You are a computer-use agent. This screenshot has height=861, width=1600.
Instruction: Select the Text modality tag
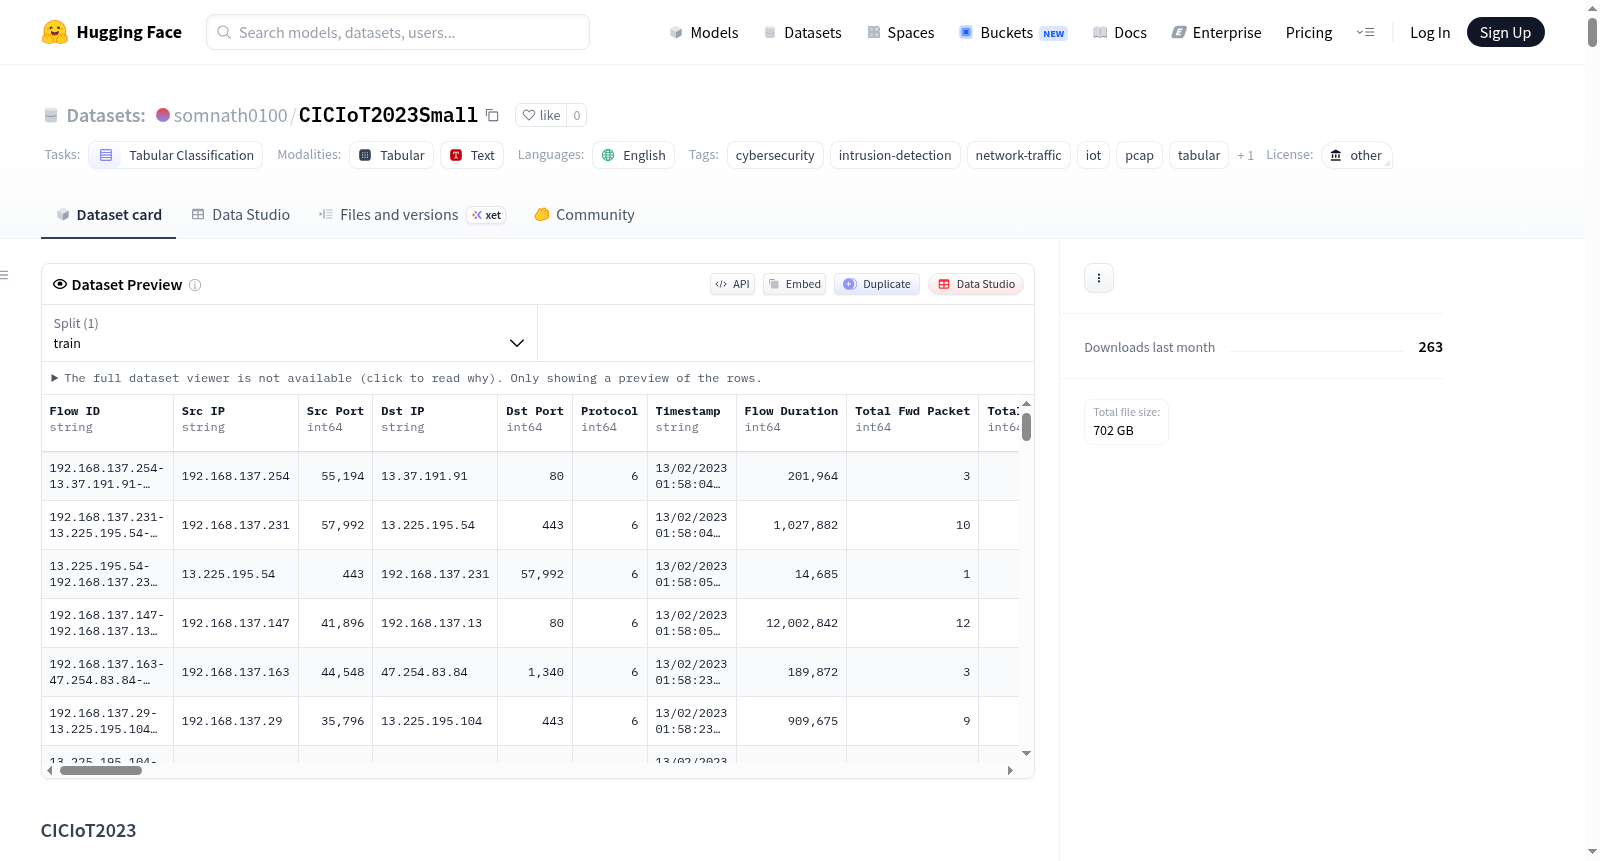(x=472, y=155)
